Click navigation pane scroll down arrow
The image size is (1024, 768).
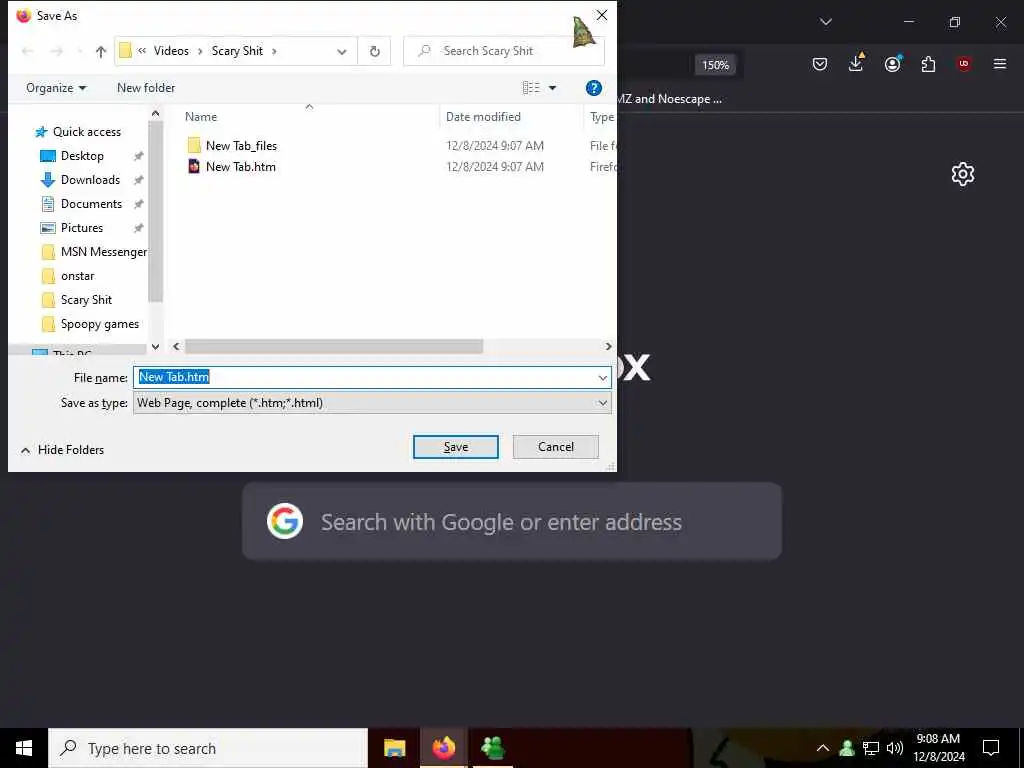pos(155,347)
